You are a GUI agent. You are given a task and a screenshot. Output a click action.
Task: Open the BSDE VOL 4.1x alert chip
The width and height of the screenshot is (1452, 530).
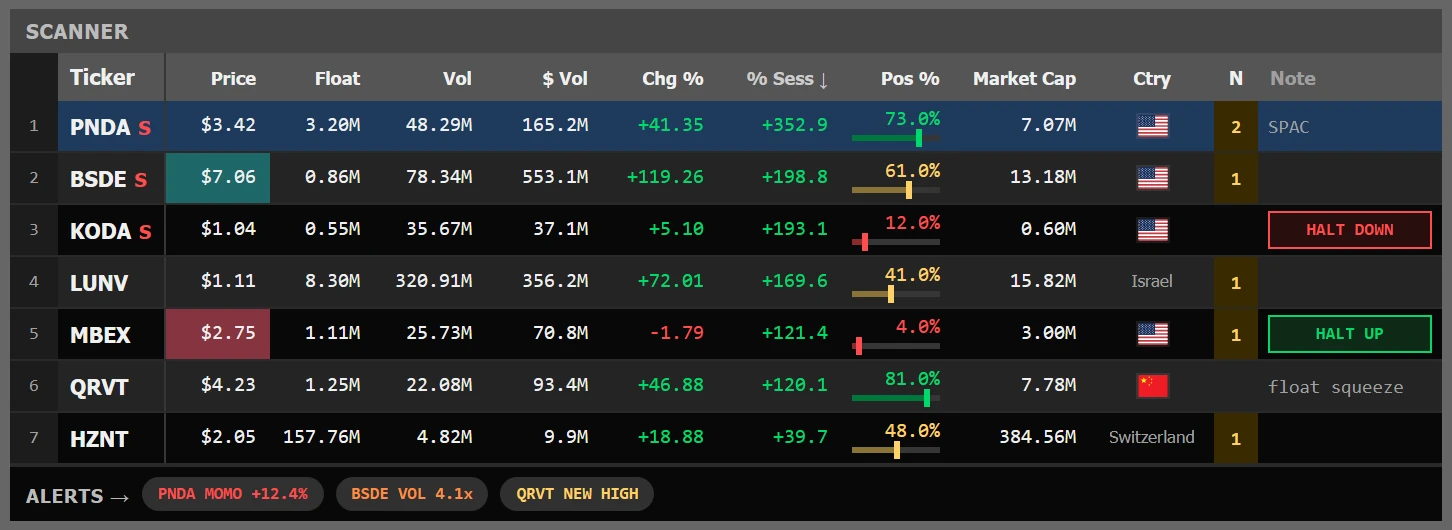tap(412, 494)
